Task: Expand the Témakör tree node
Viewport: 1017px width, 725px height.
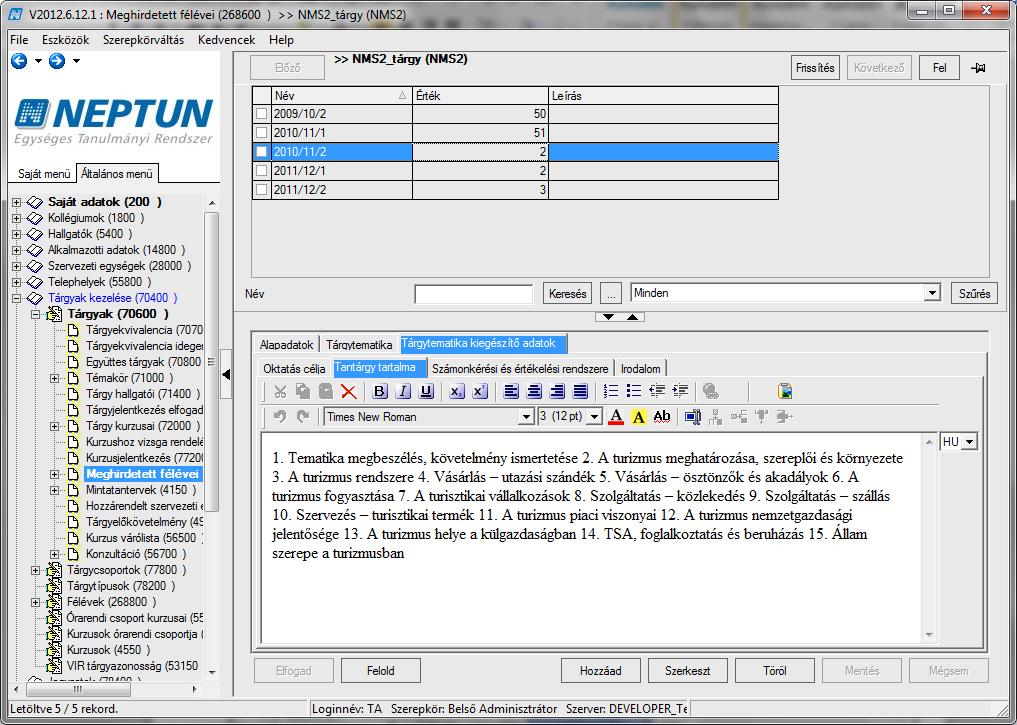Action: 55,378
